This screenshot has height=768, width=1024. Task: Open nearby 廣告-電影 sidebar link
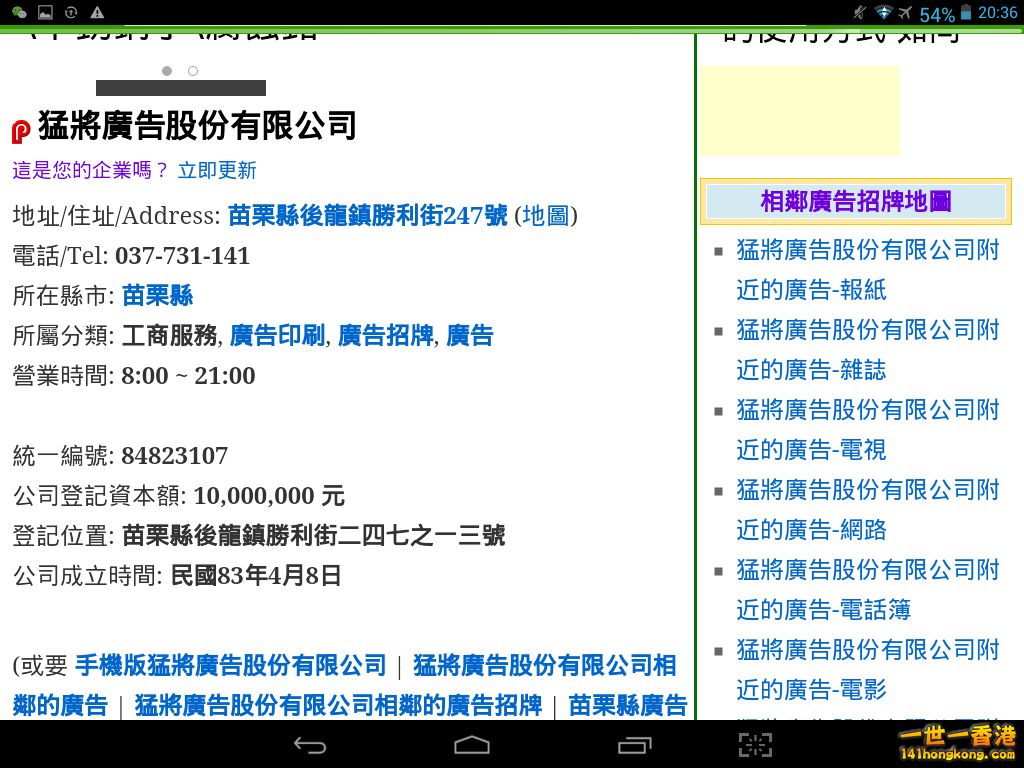coord(868,669)
